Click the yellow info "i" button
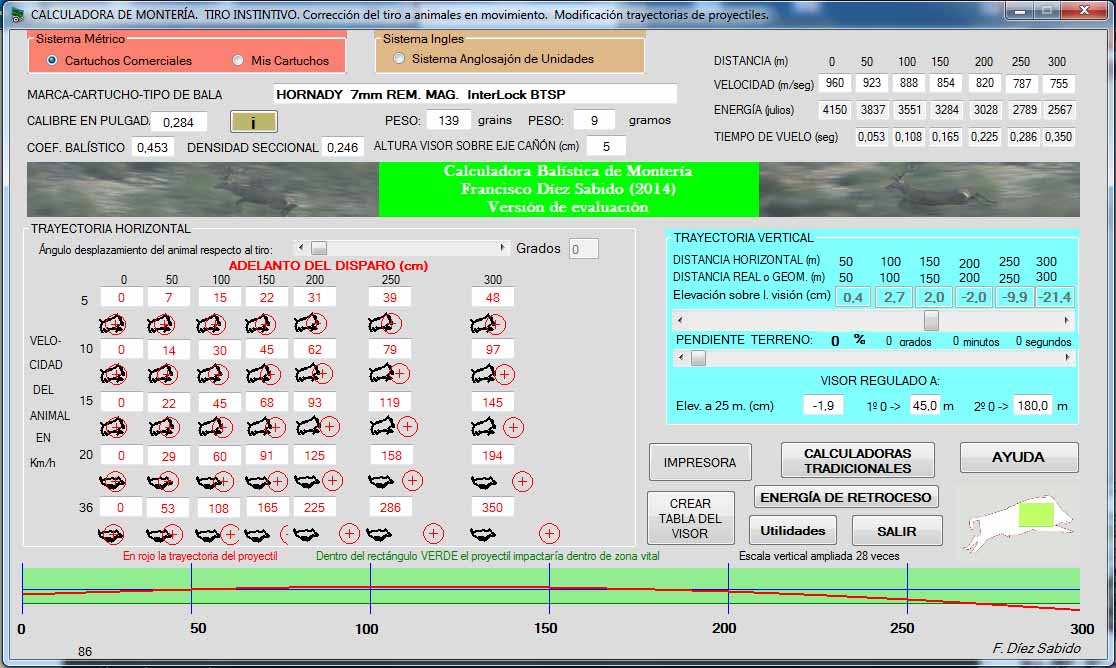This screenshot has width=1116, height=668. point(253,122)
